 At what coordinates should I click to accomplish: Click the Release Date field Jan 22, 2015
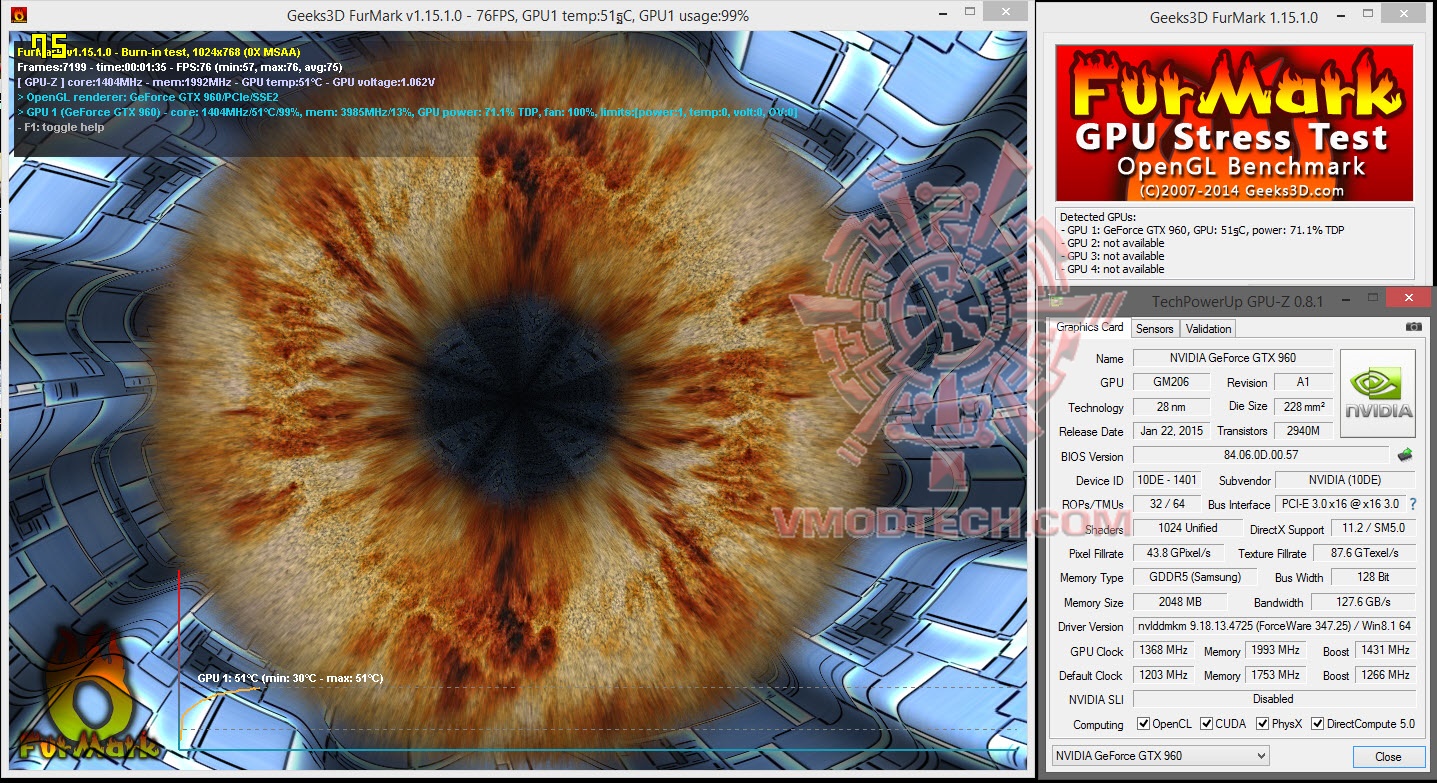click(x=1172, y=431)
